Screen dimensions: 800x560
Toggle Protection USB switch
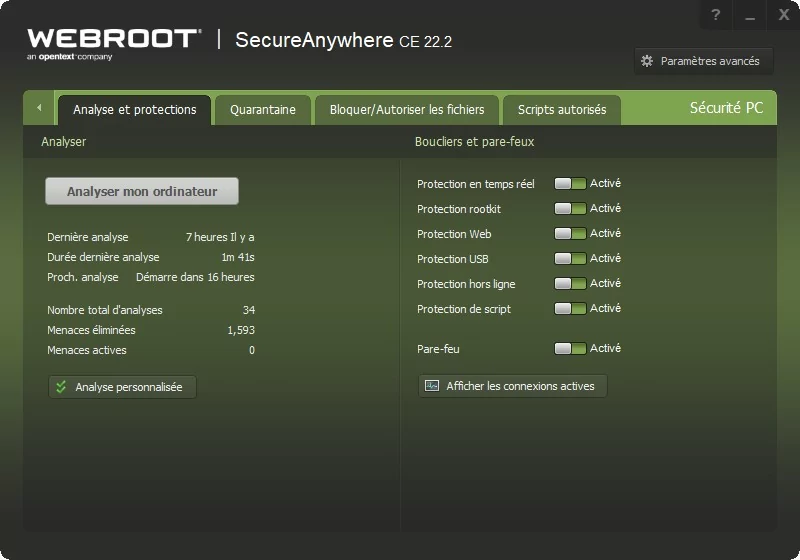(x=570, y=259)
